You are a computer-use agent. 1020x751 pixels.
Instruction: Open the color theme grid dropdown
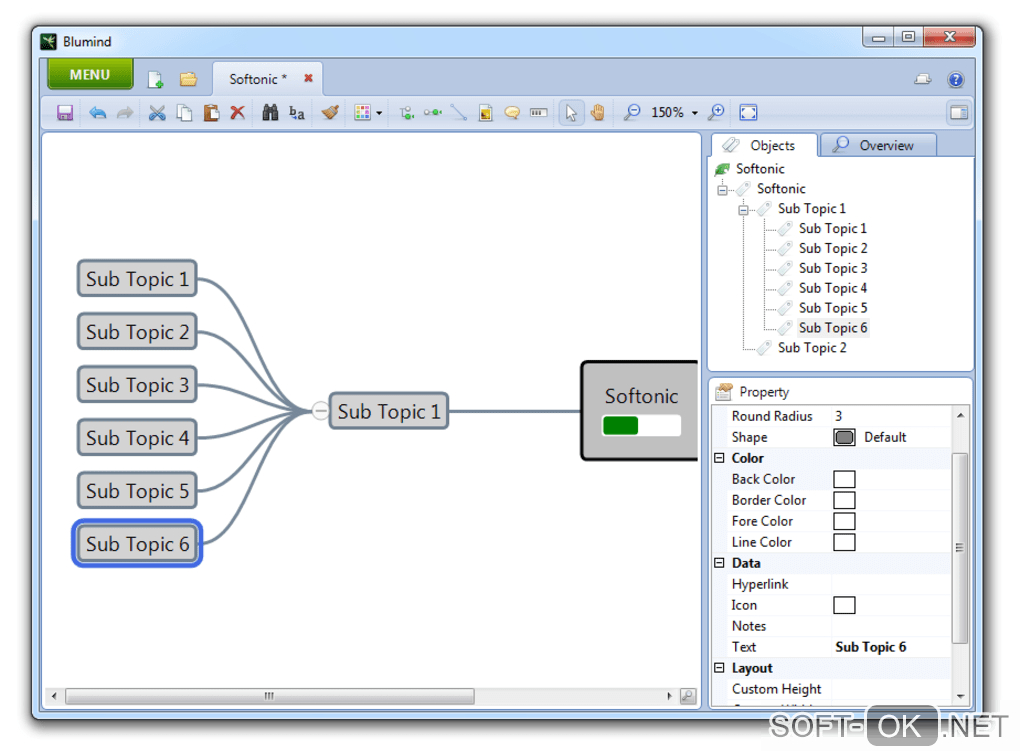click(x=368, y=113)
